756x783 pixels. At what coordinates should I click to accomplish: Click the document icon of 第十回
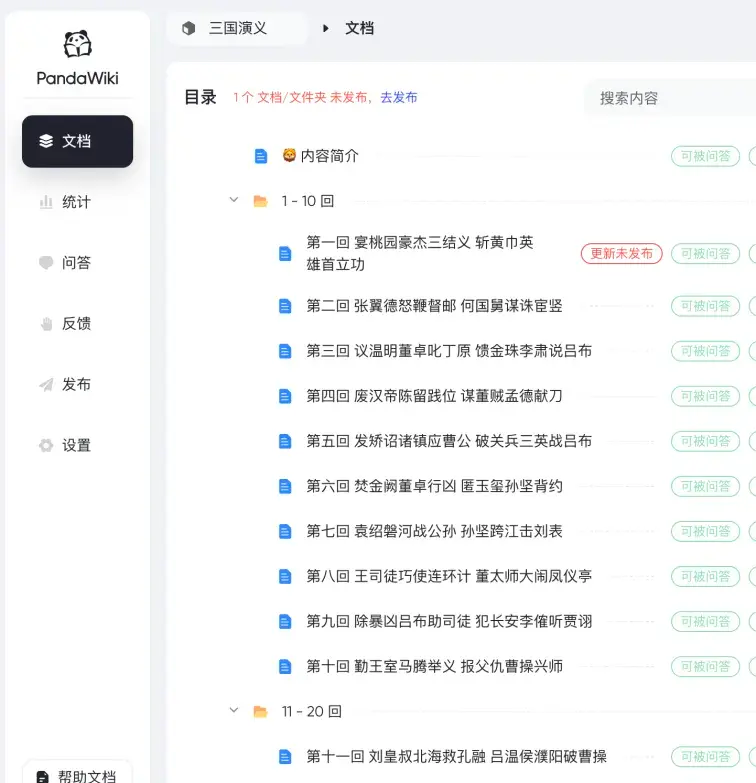tap(285, 667)
